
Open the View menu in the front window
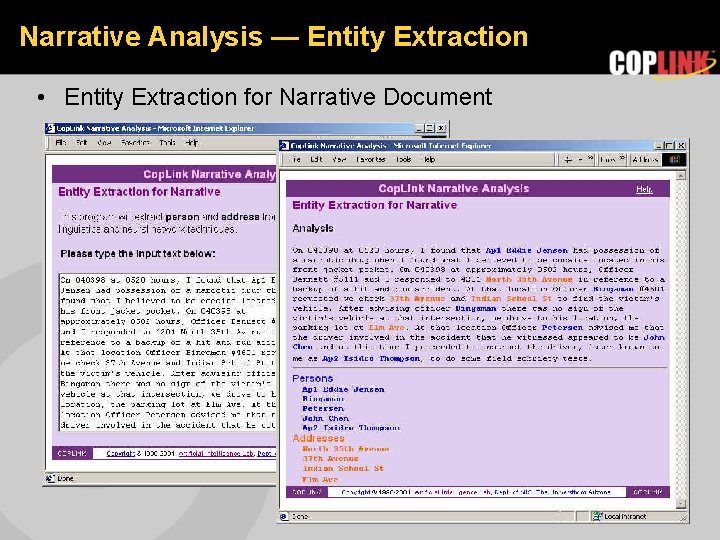[x=339, y=159]
